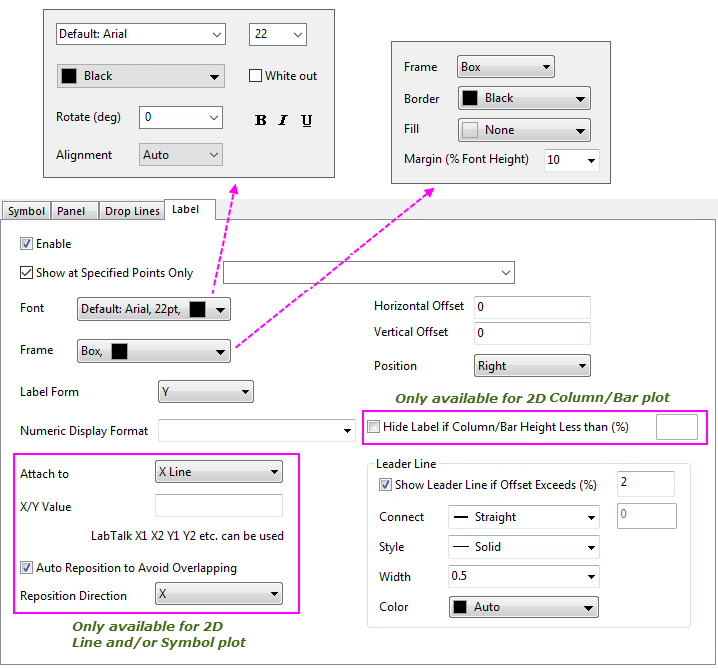The image size is (718, 668).
Task: Select the Panel tab
Action: 72,211
